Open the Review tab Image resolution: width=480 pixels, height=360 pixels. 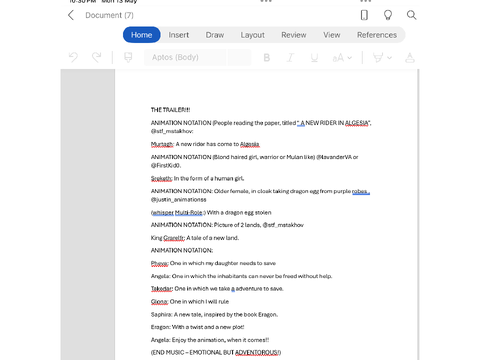click(x=294, y=35)
